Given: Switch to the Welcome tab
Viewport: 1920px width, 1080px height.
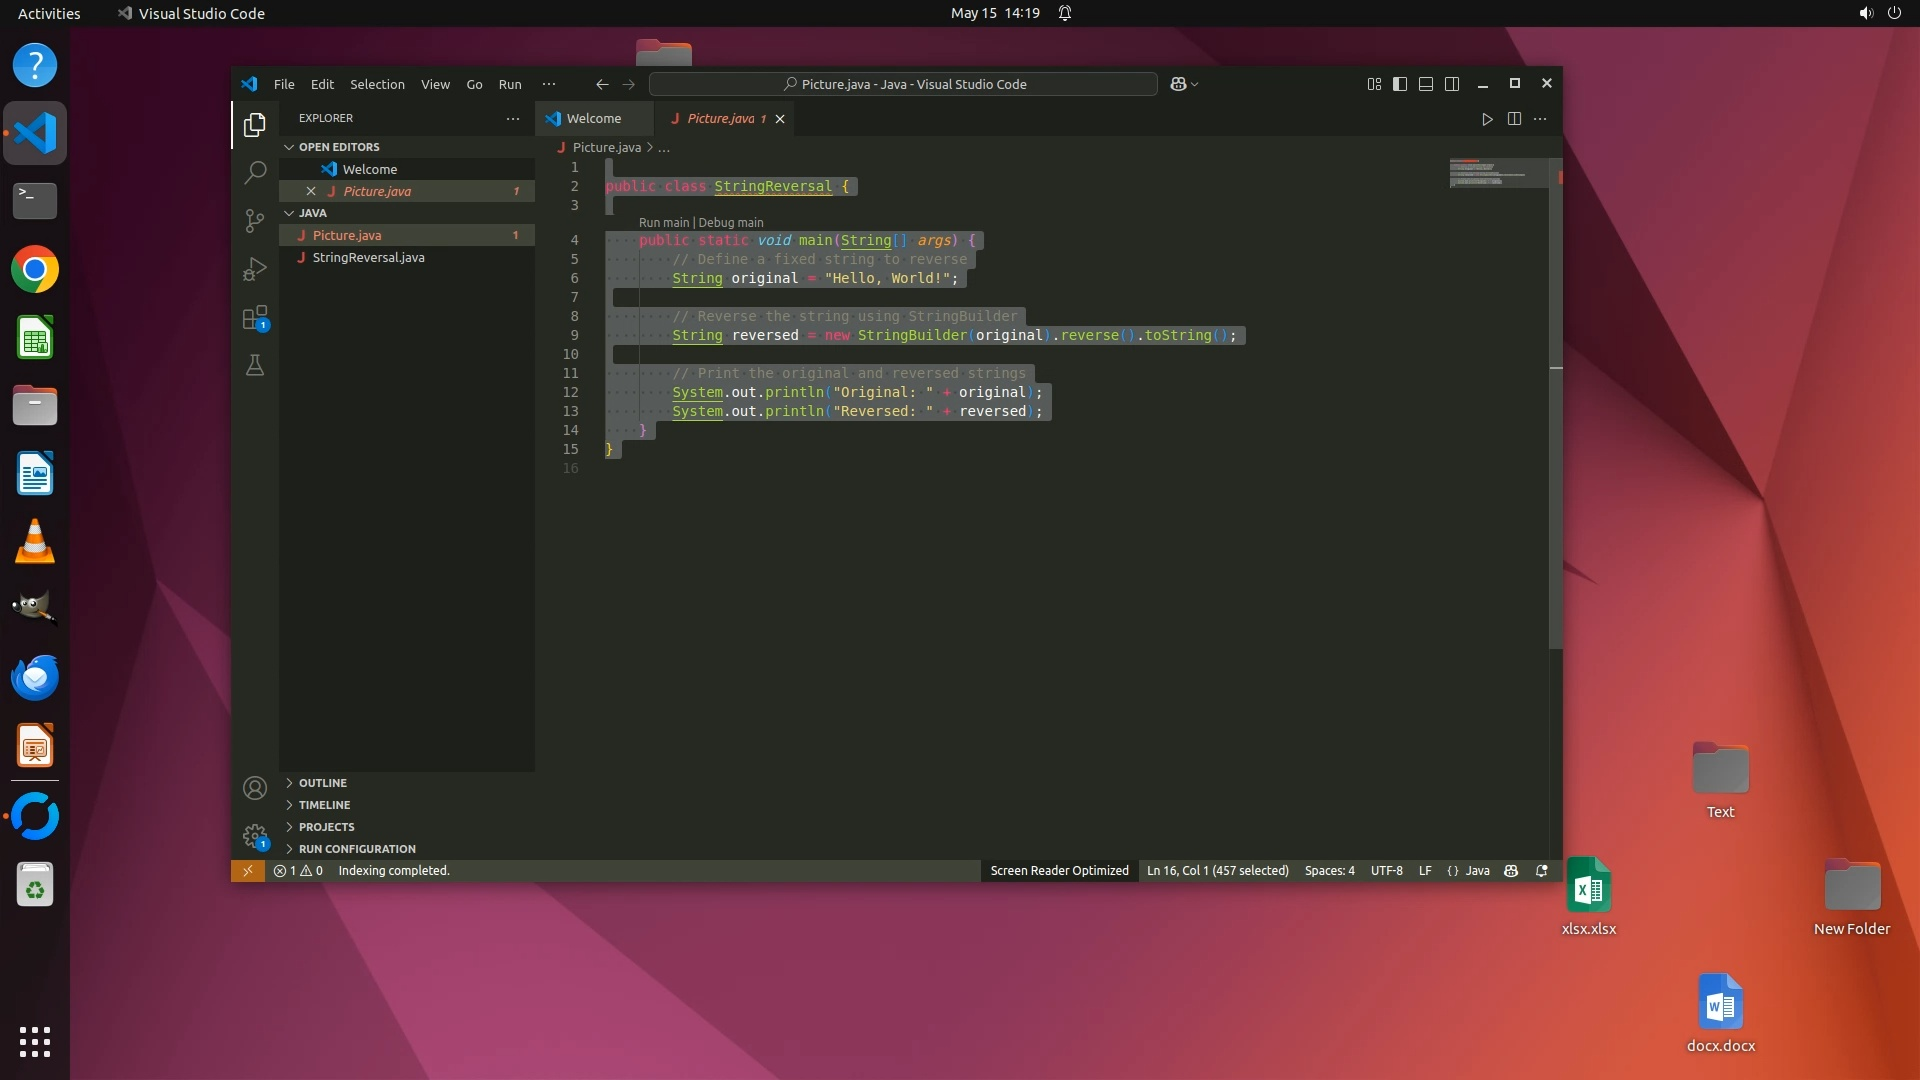Looking at the screenshot, I should [x=593, y=119].
